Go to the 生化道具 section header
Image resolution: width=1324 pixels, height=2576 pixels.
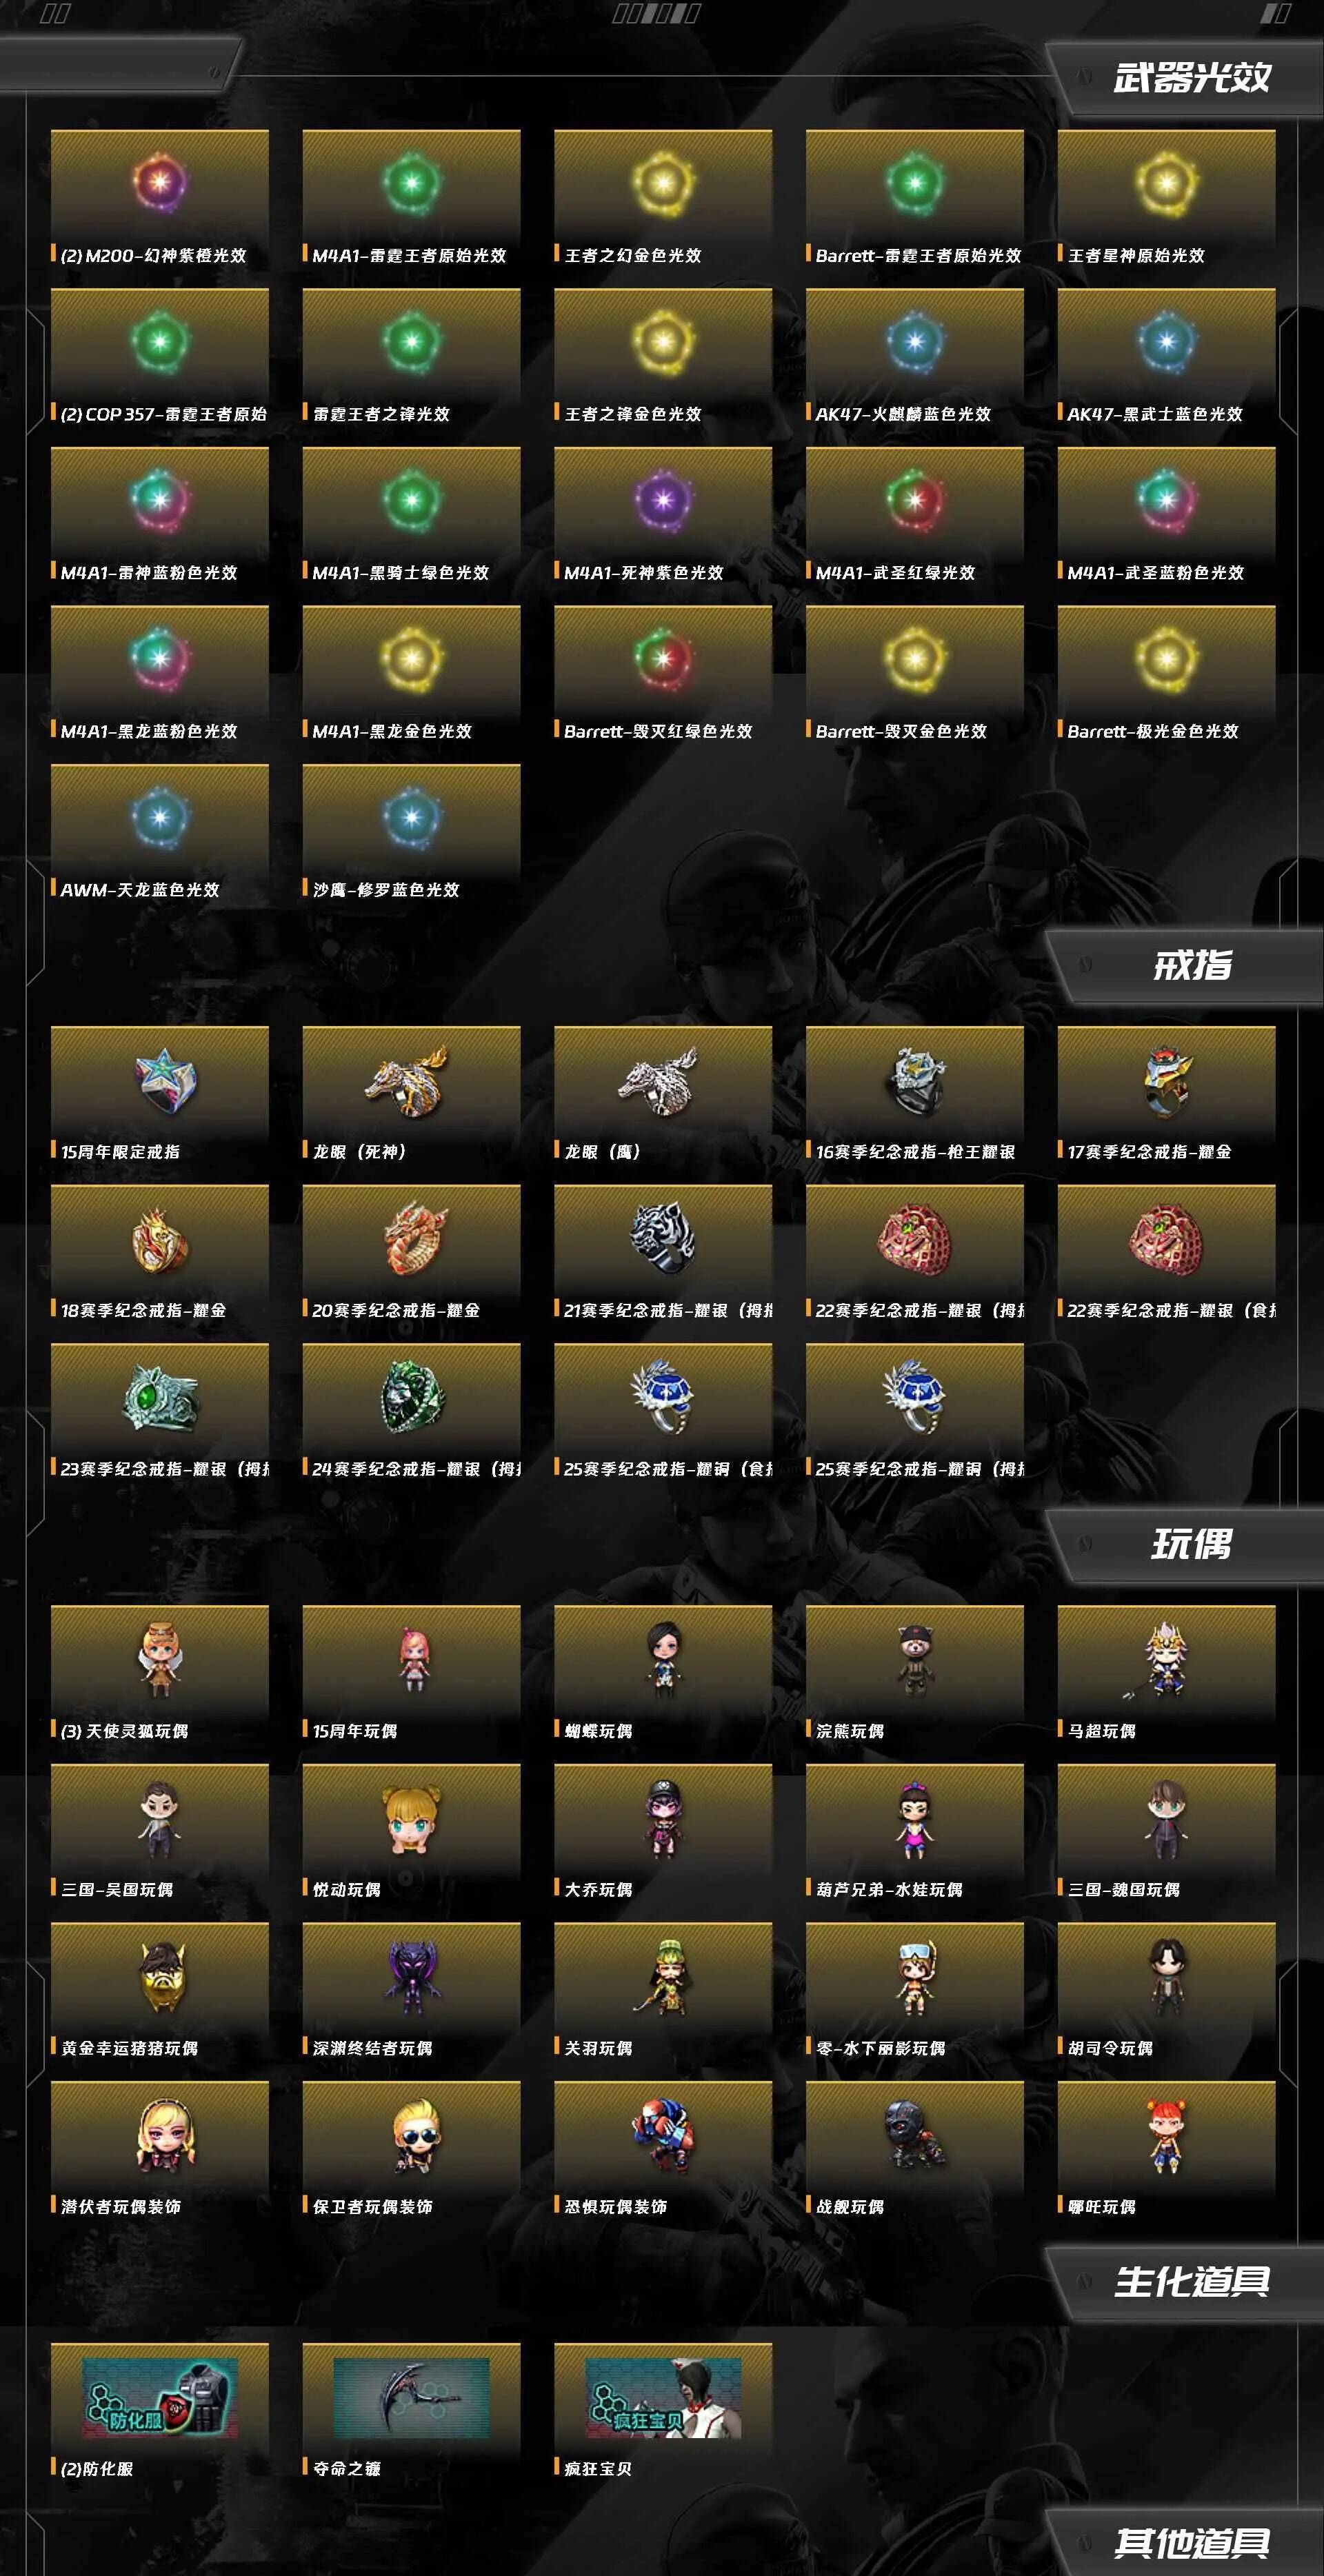(1191, 2281)
